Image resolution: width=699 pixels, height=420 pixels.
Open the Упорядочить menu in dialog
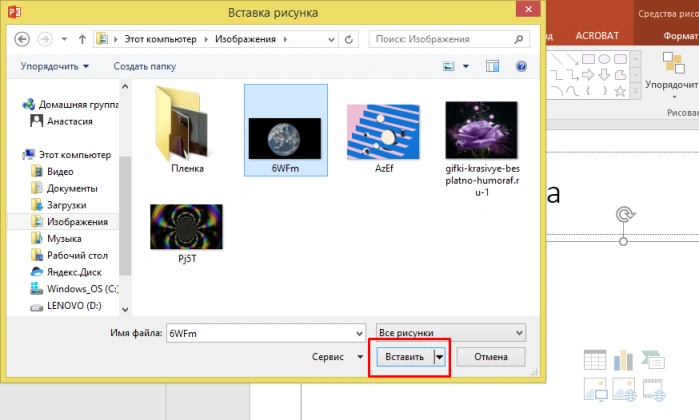(x=54, y=66)
